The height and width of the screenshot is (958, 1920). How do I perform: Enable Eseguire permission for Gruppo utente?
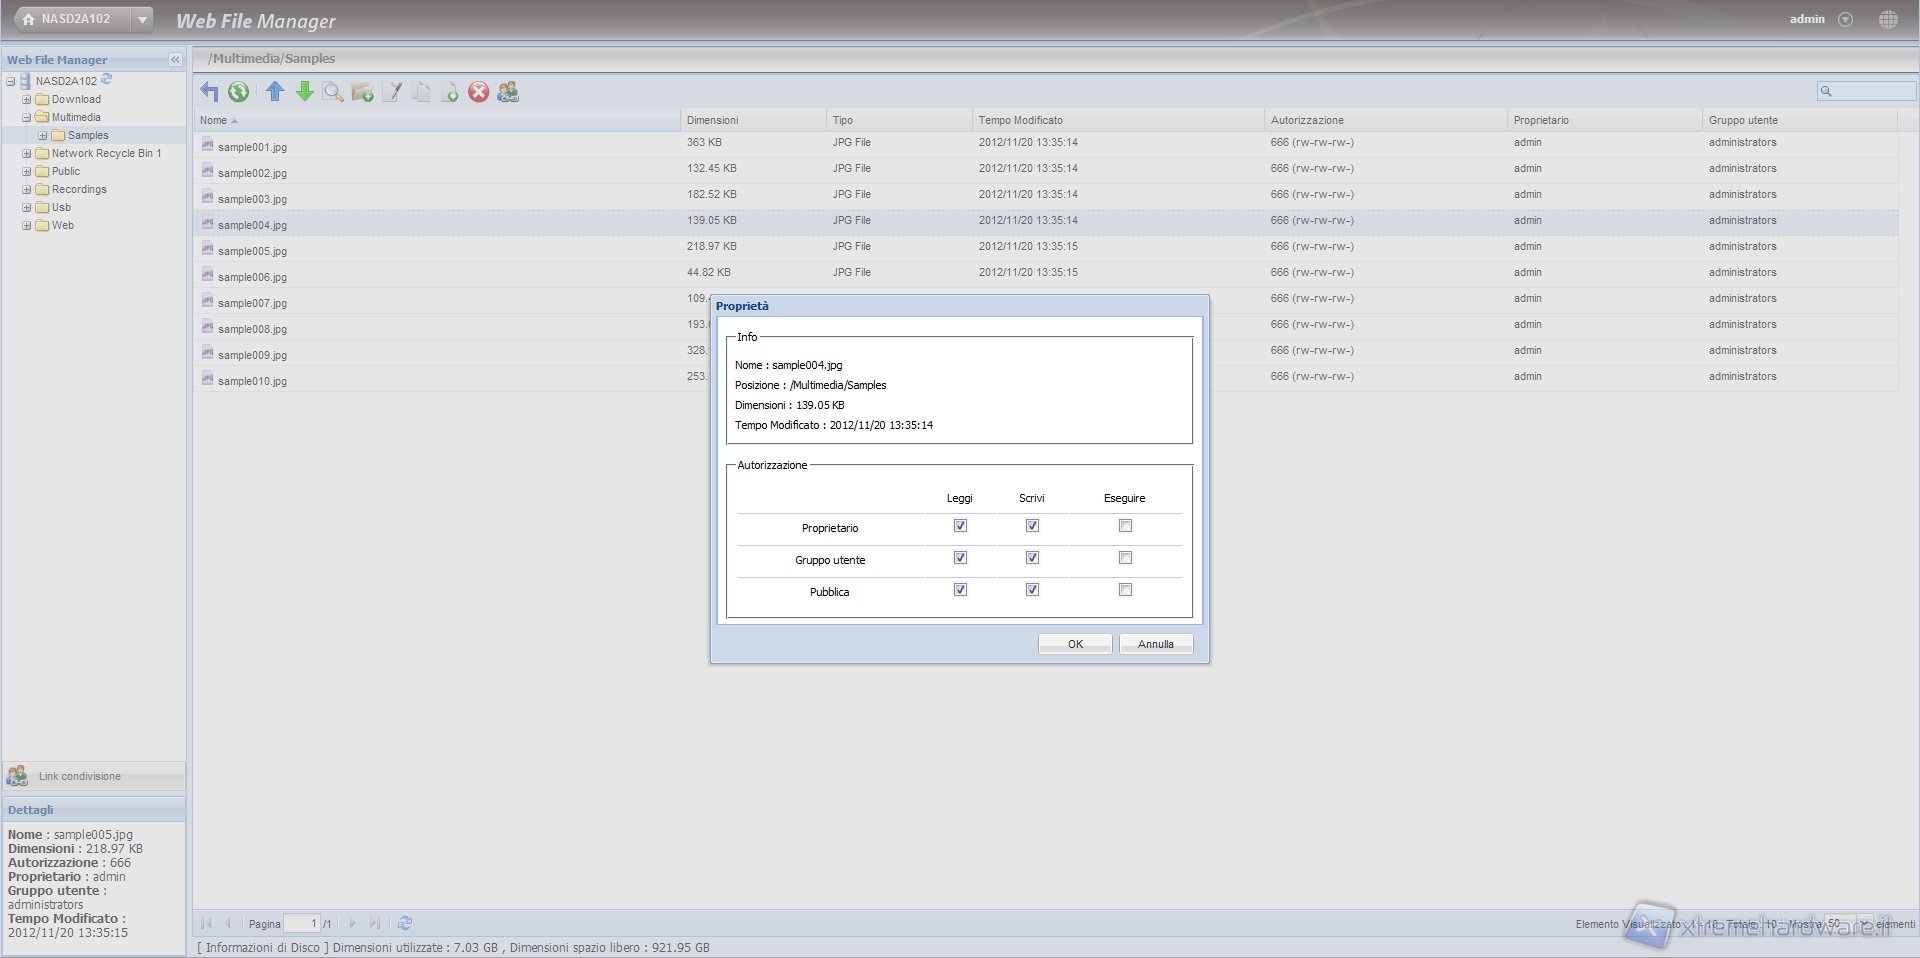[x=1125, y=558]
